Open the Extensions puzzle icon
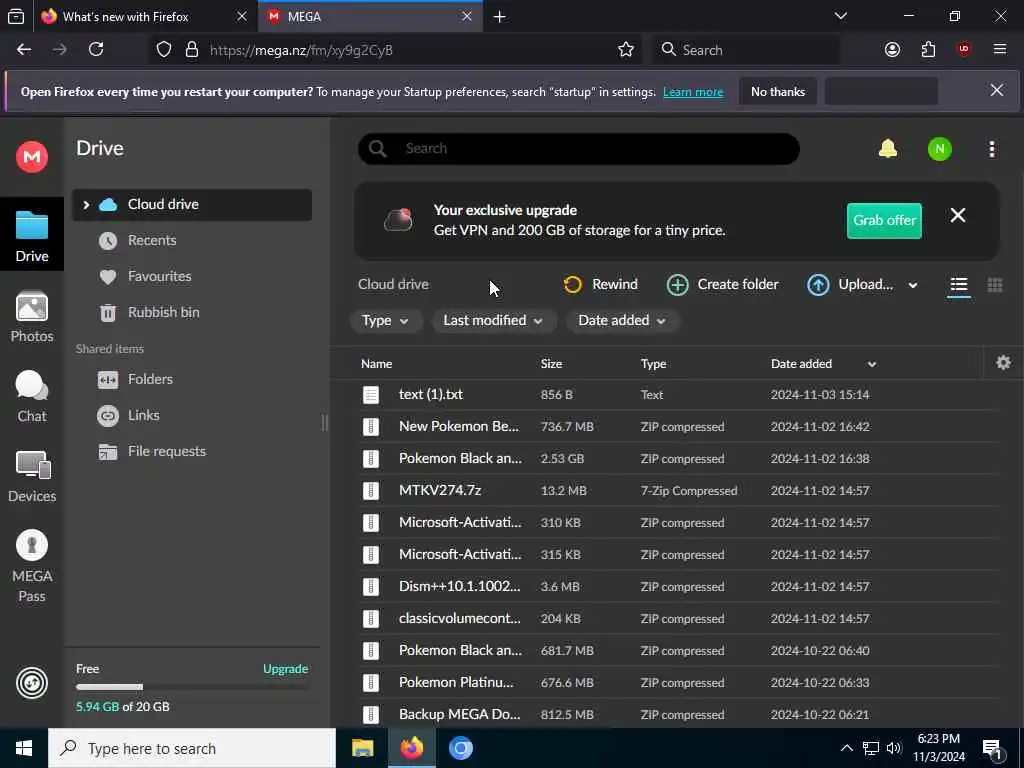Viewport: 1024px width, 768px height. pyautogui.click(x=928, y=49)
